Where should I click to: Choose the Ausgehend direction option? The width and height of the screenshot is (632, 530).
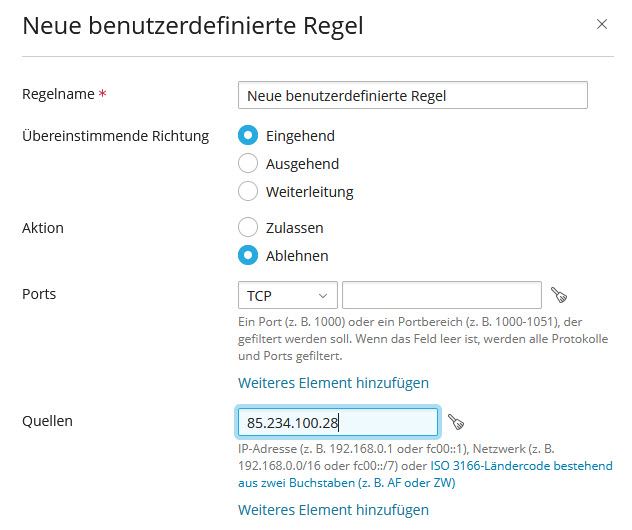(x=248, y=164)
